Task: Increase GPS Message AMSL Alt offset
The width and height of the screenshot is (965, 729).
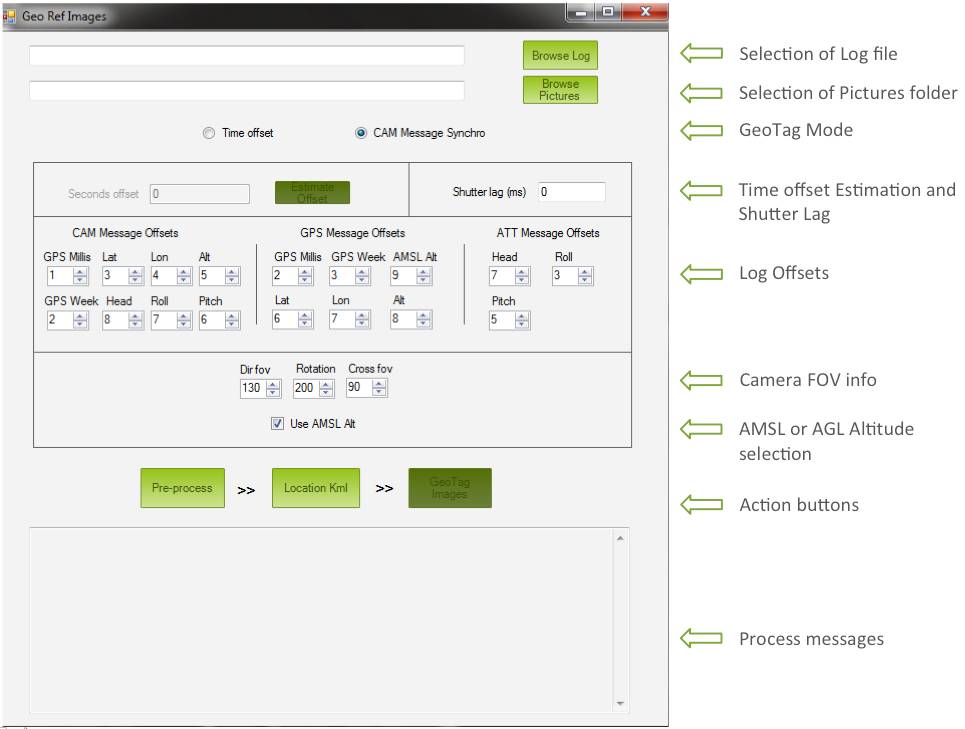Action: pos(424,271)
